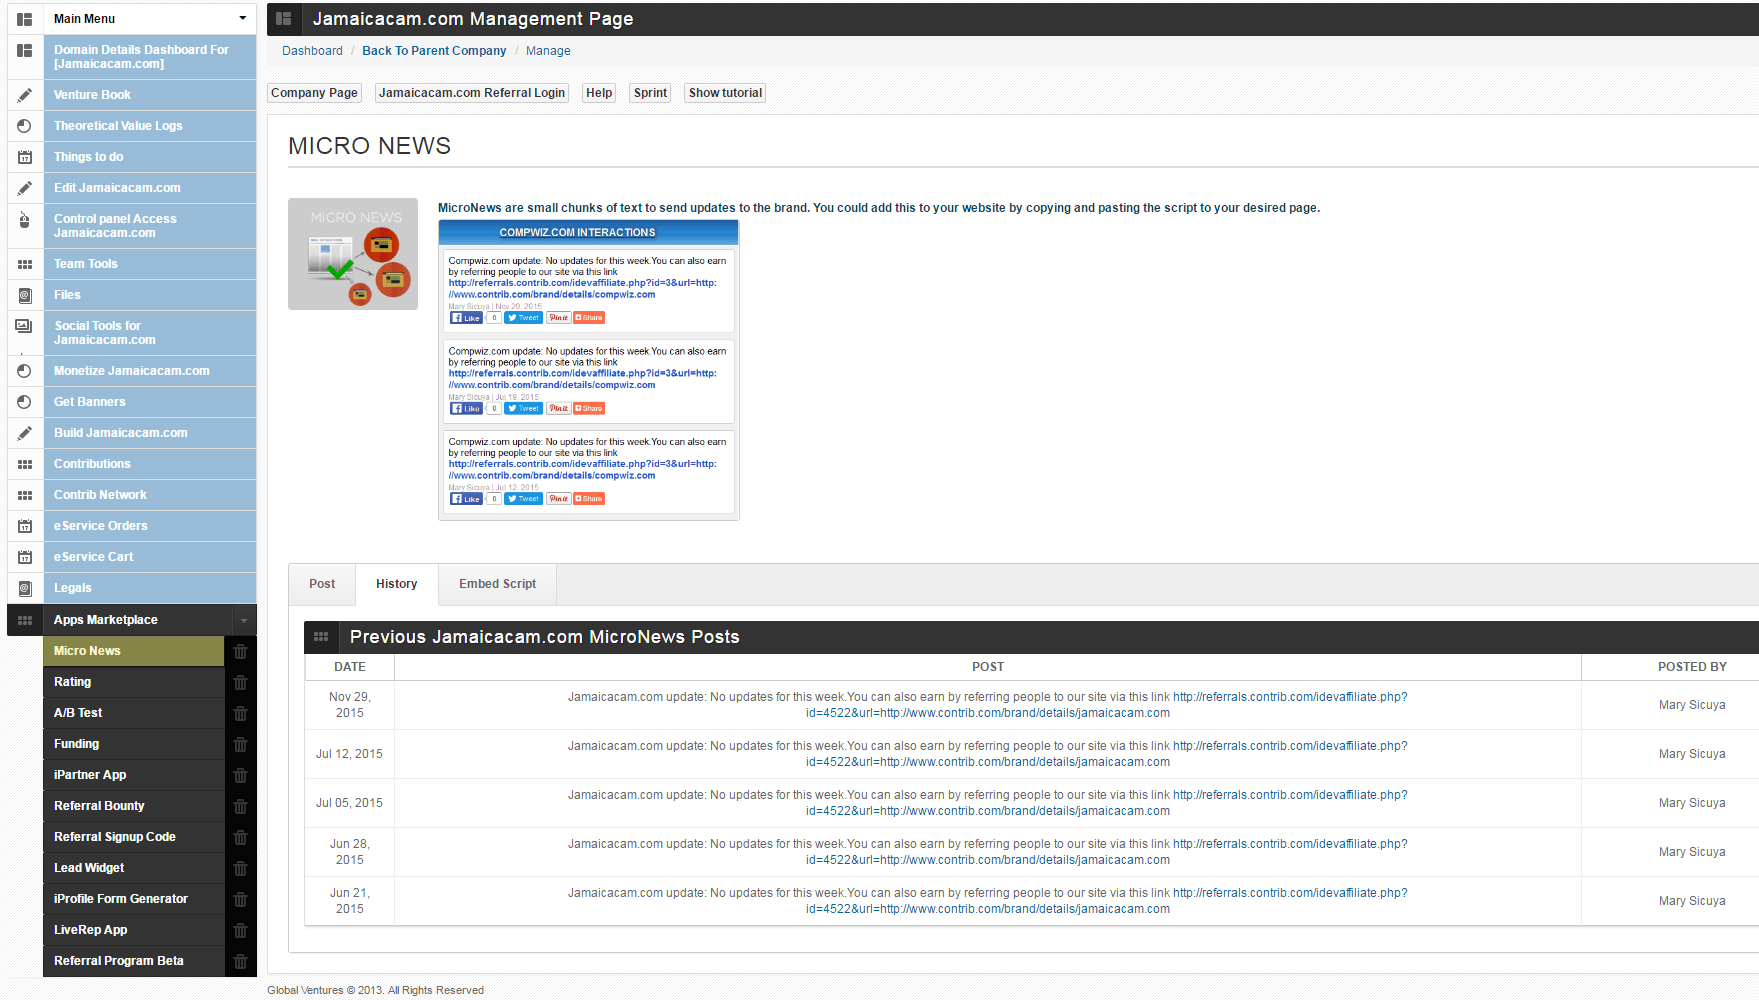Click the calendar icon beside Things to do
1759x1000 pixels.
[25, 157]
